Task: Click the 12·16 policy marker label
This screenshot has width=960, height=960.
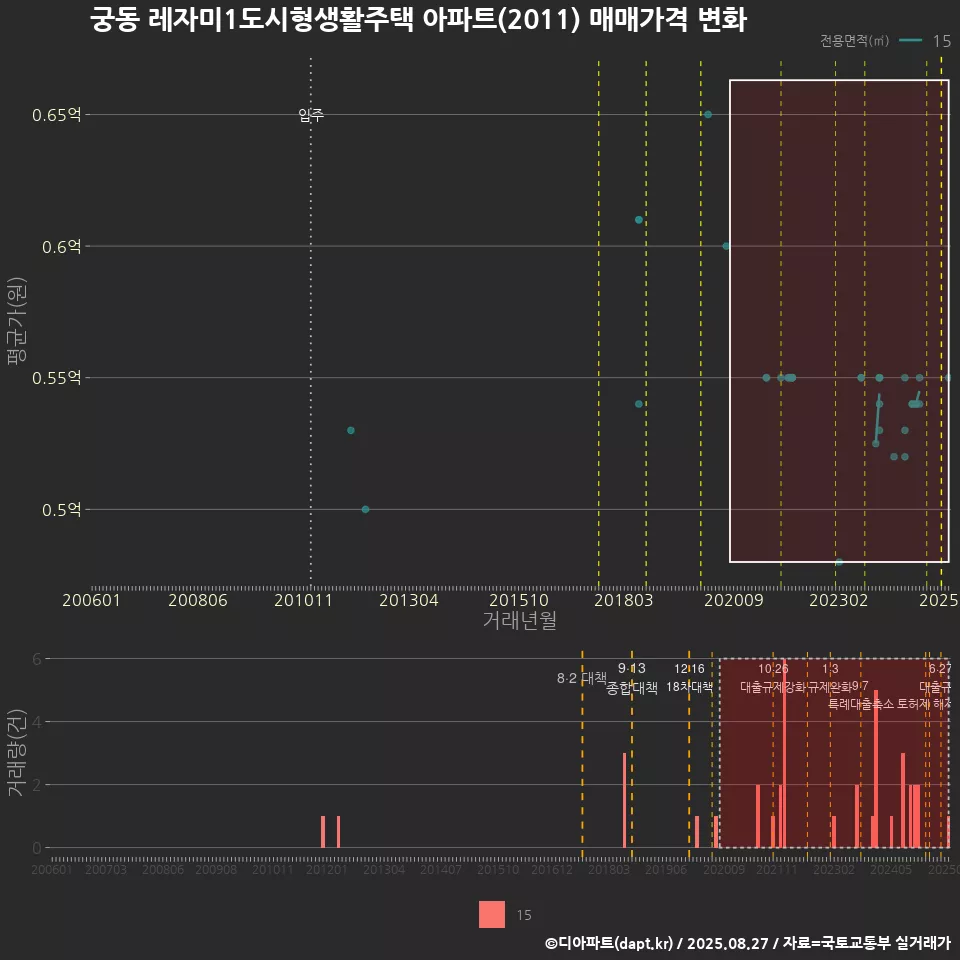Action: click(689, 668)
